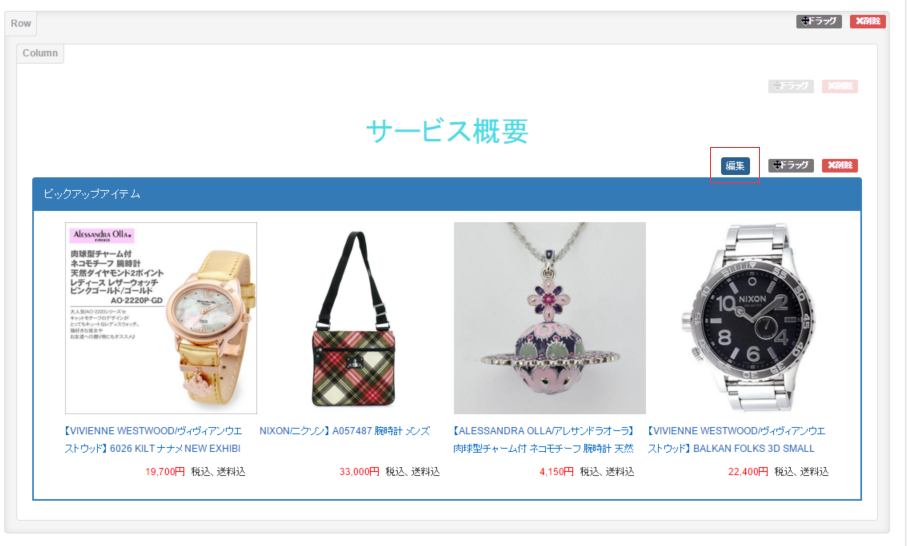Open the orb pendant necklace image
This screenshot has height=546, width=907.
550,318
